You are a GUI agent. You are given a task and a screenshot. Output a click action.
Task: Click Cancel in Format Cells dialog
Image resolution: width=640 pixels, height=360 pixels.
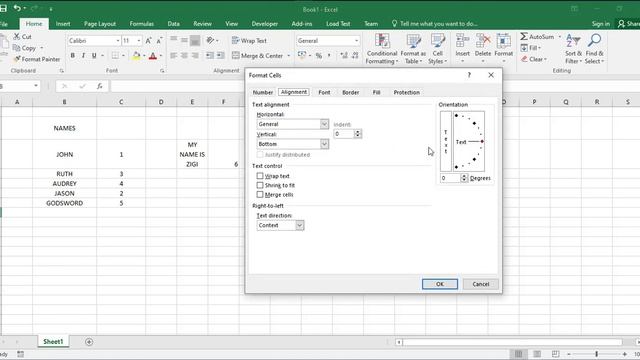point(480,284)
